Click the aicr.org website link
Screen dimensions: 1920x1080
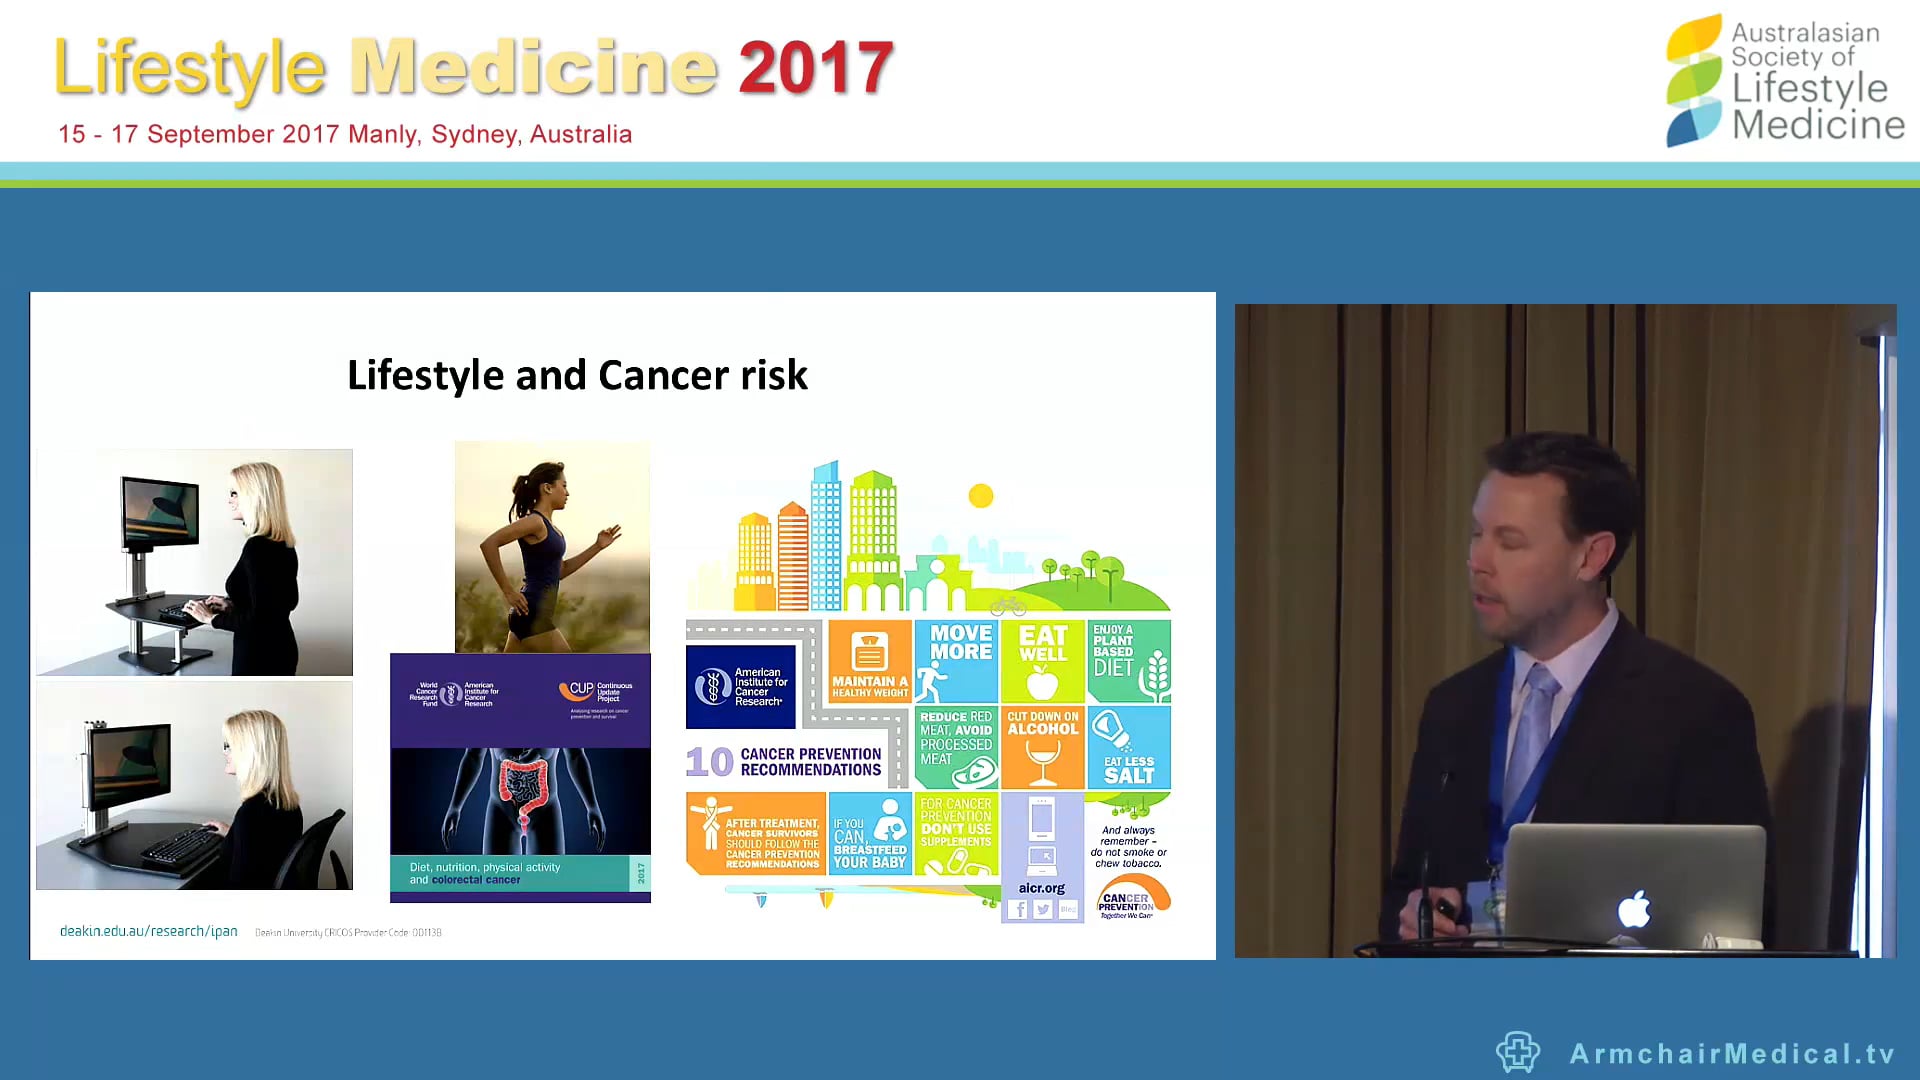[x=1042, y=888]
